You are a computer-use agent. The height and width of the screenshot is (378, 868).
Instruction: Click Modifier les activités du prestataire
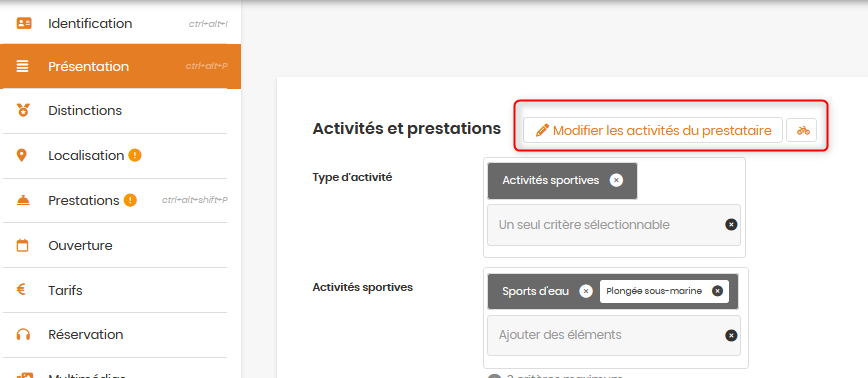pos(653,131)
